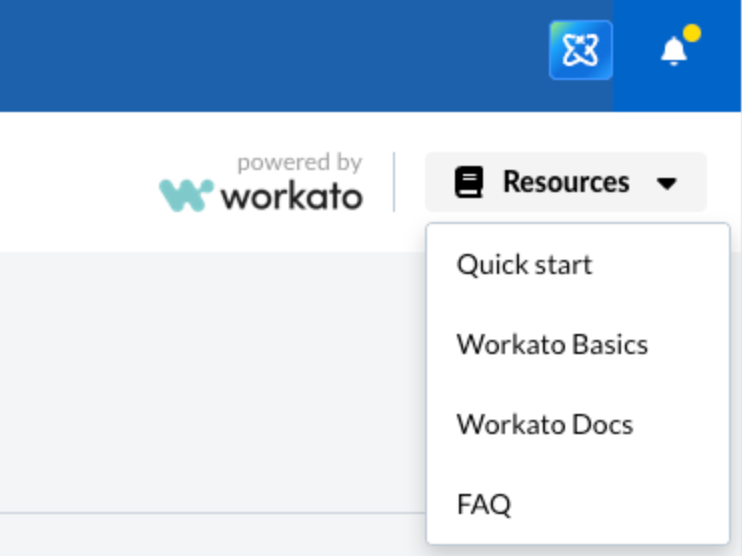Click the black triangle caret next to Resources
The image size is (742, 556).
[x=667, y=184]
